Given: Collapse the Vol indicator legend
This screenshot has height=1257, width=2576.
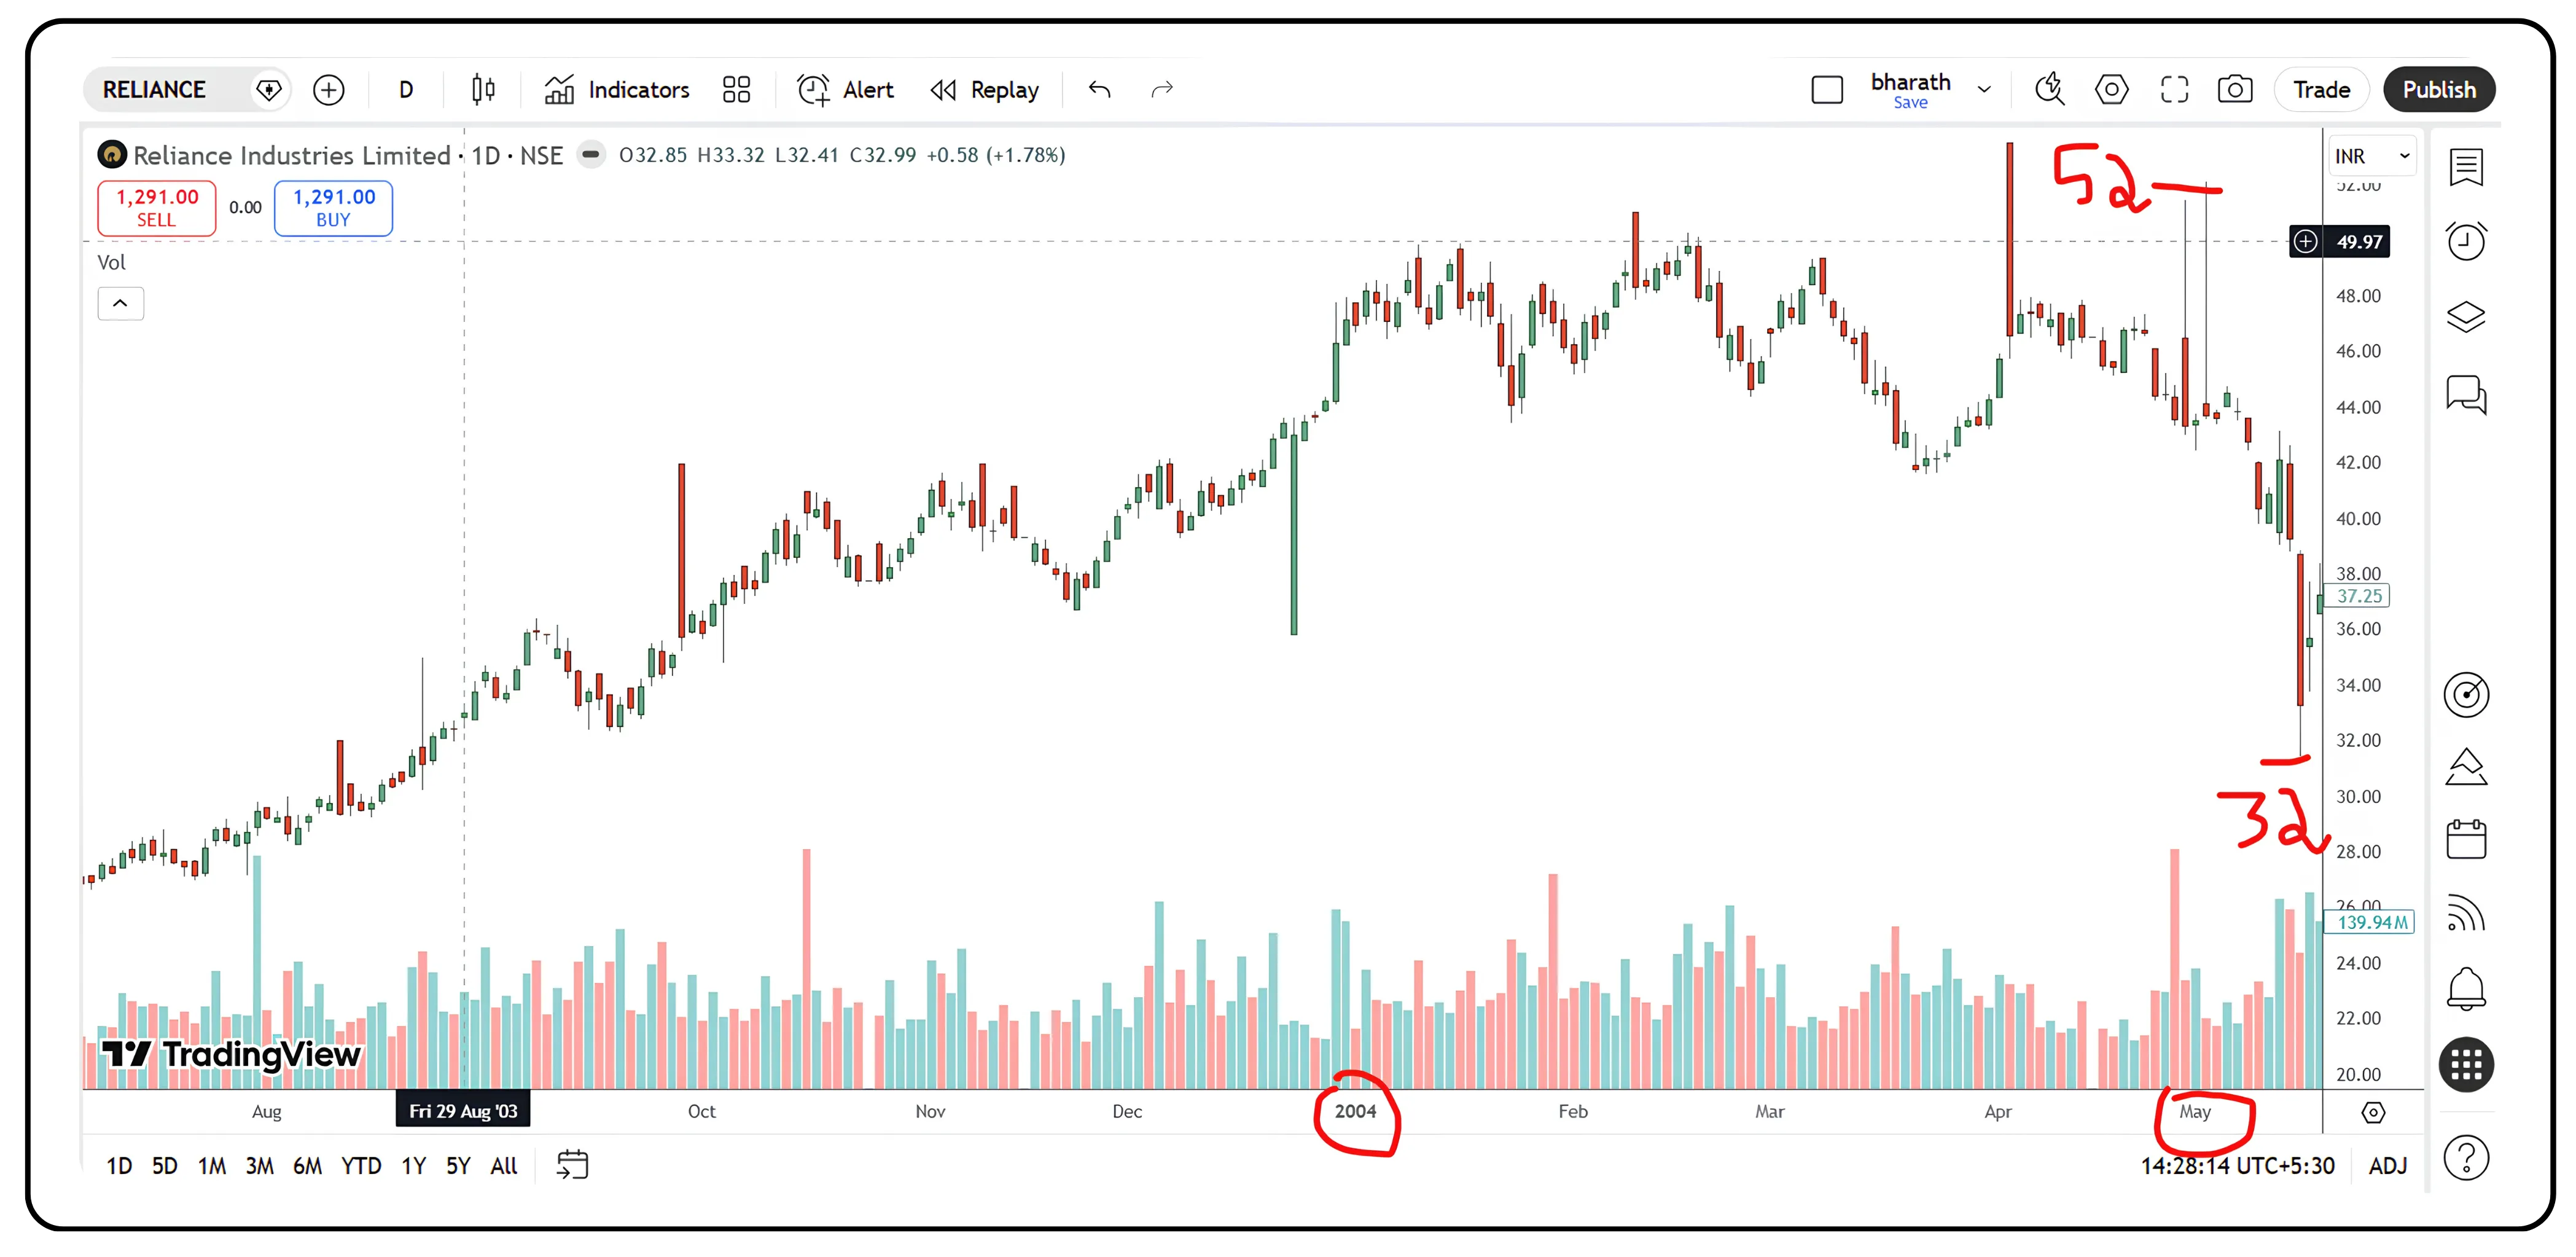Looking at the screenshot, I should coord(120,303).
